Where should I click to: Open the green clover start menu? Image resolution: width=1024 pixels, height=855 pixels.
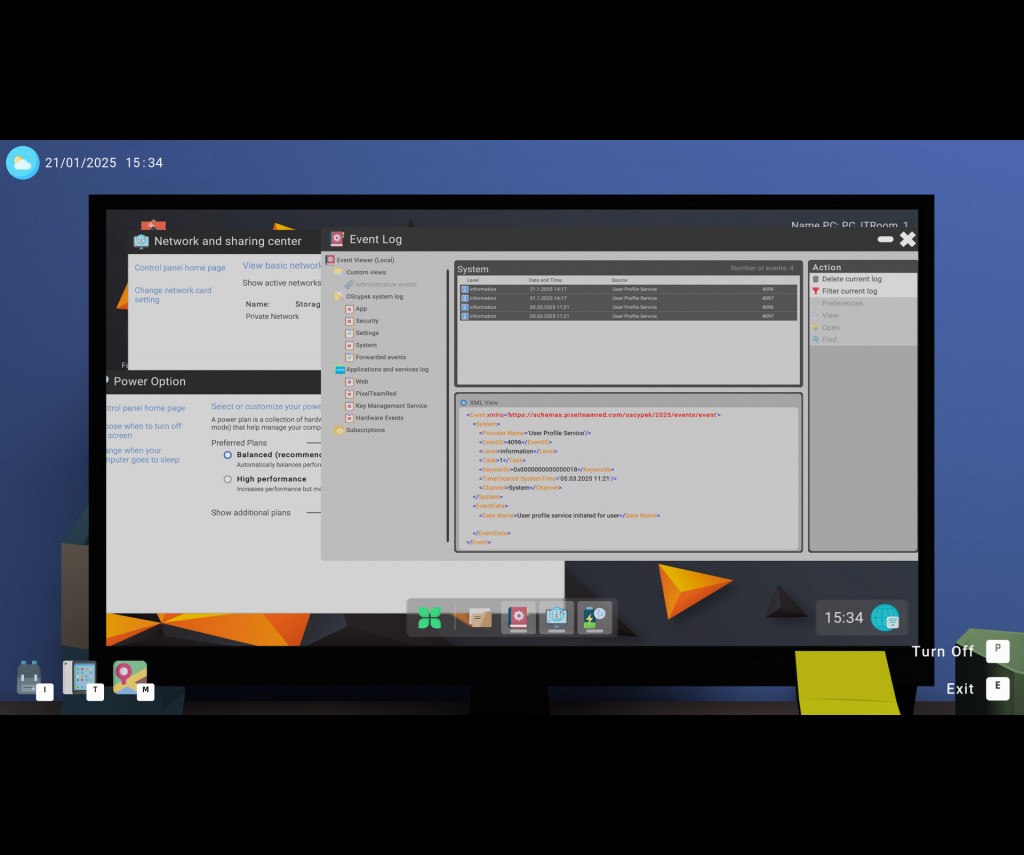[x=430, y=618]
